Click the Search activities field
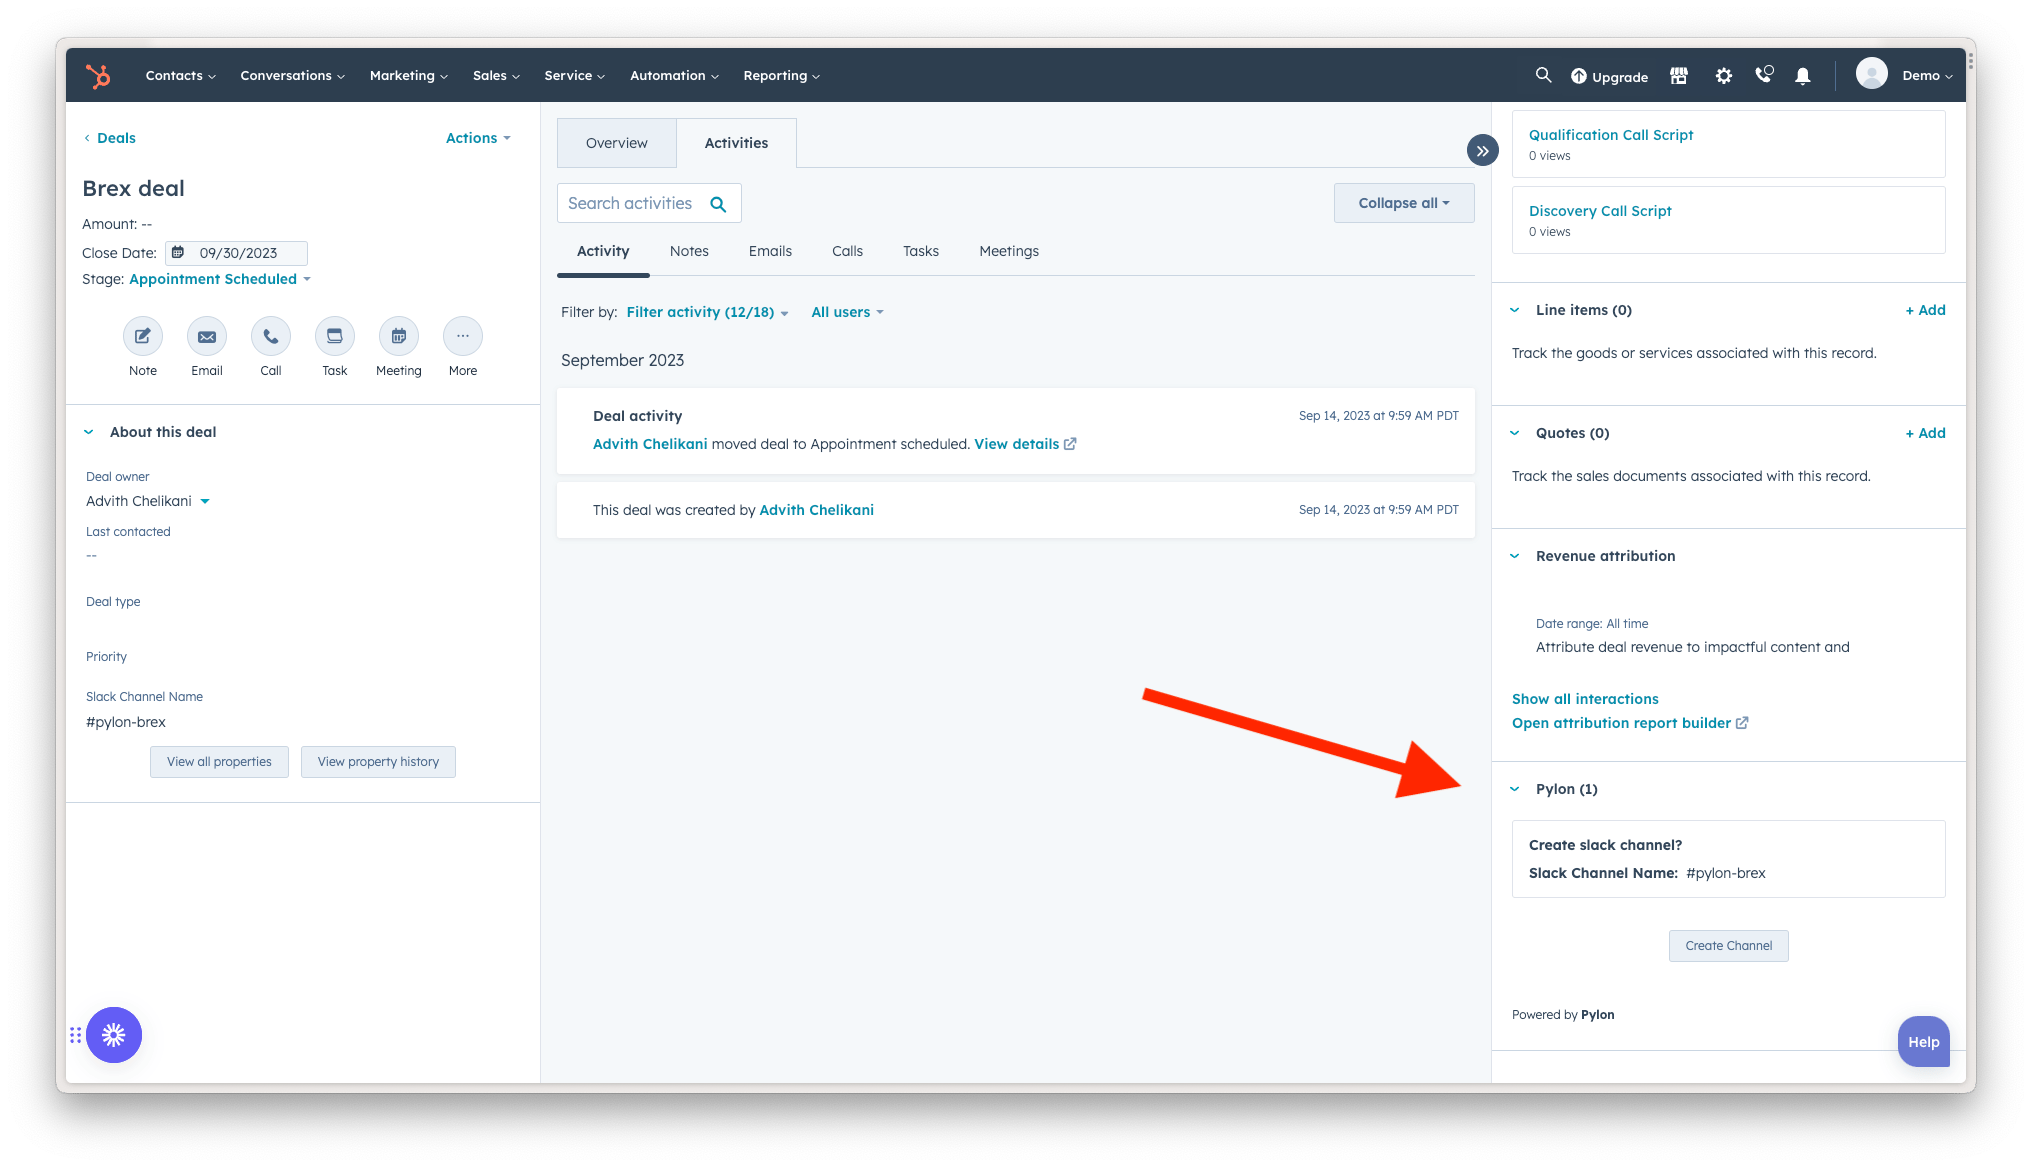Screen dimensions: 2032x1167 (649, 203)
